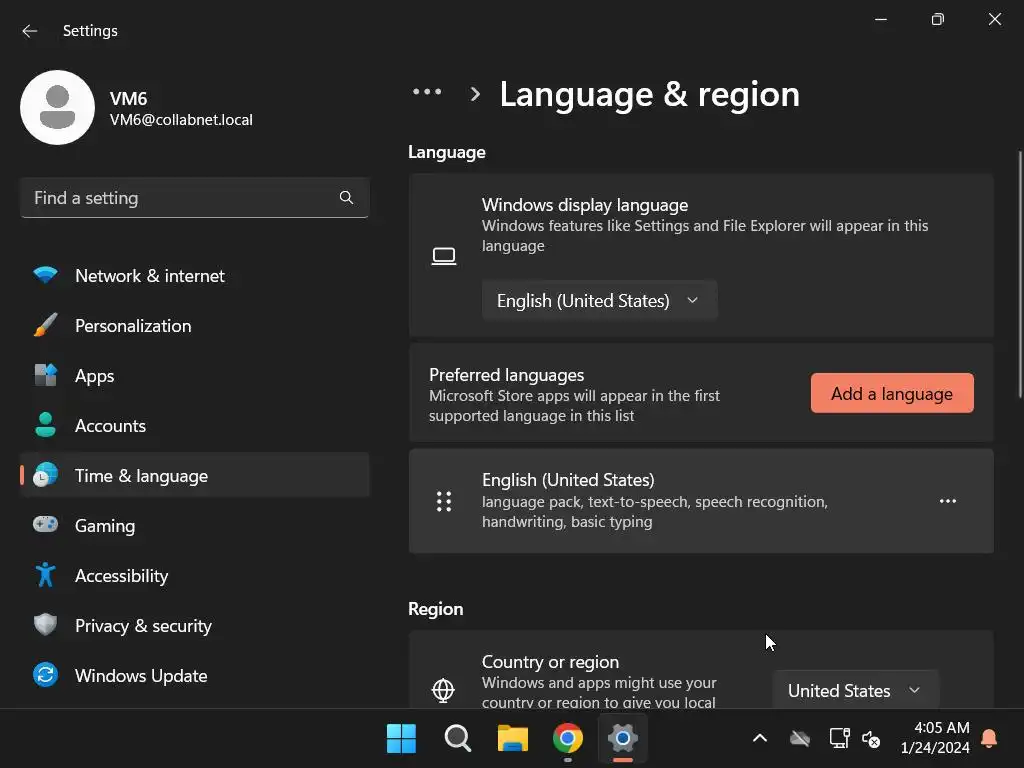Restore down the Settings window
Viewport: 1024px width, 768px height.
938,19
